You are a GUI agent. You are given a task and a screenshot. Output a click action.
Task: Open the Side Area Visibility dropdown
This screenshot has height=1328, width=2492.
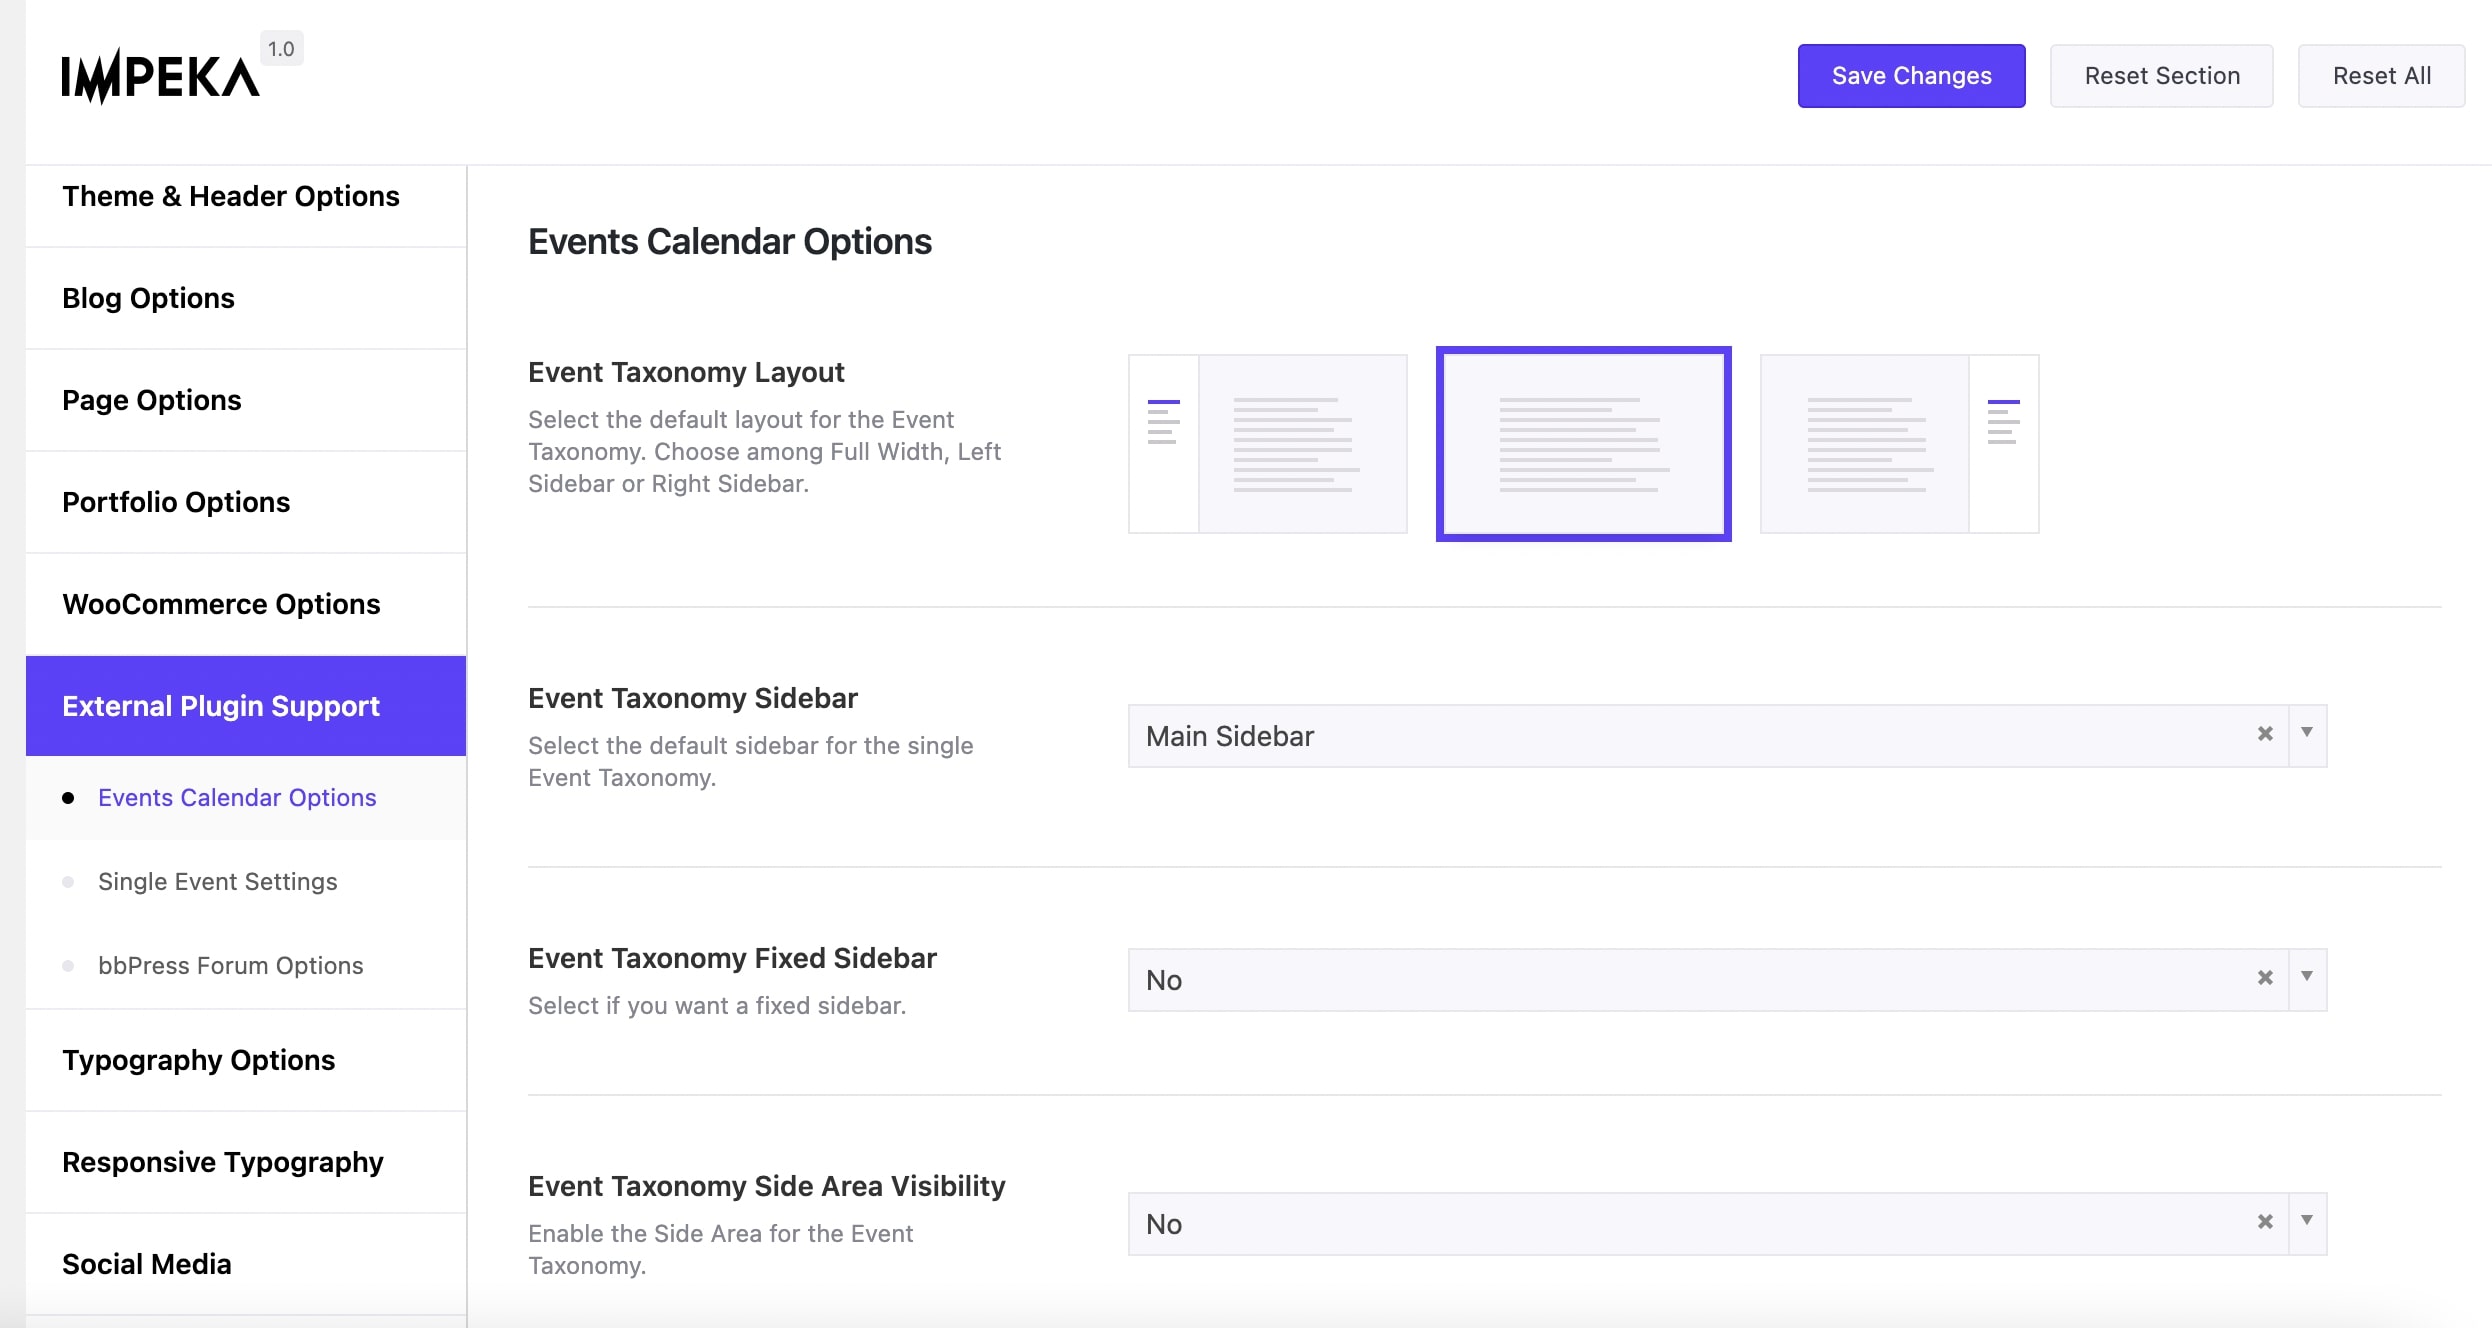click(2307, 1222)
